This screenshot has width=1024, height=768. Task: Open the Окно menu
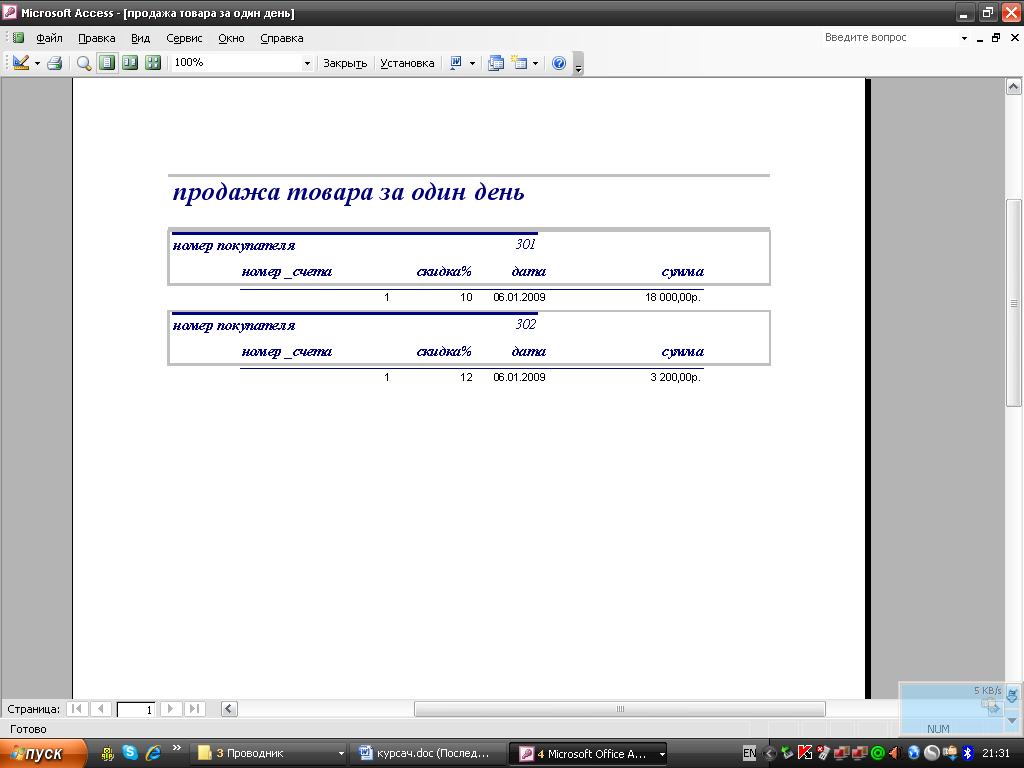coord(231,38)
